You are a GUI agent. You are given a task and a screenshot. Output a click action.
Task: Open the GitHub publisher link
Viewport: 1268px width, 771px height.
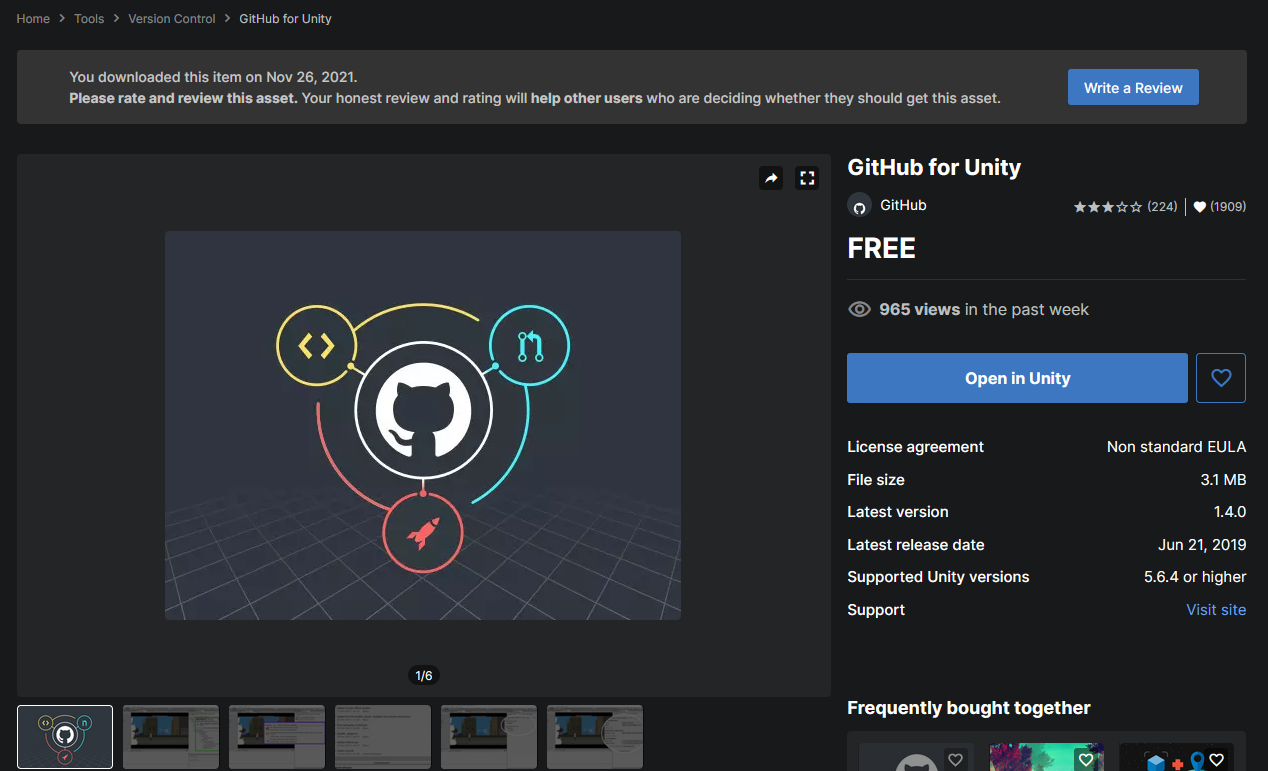click(903, 205)
